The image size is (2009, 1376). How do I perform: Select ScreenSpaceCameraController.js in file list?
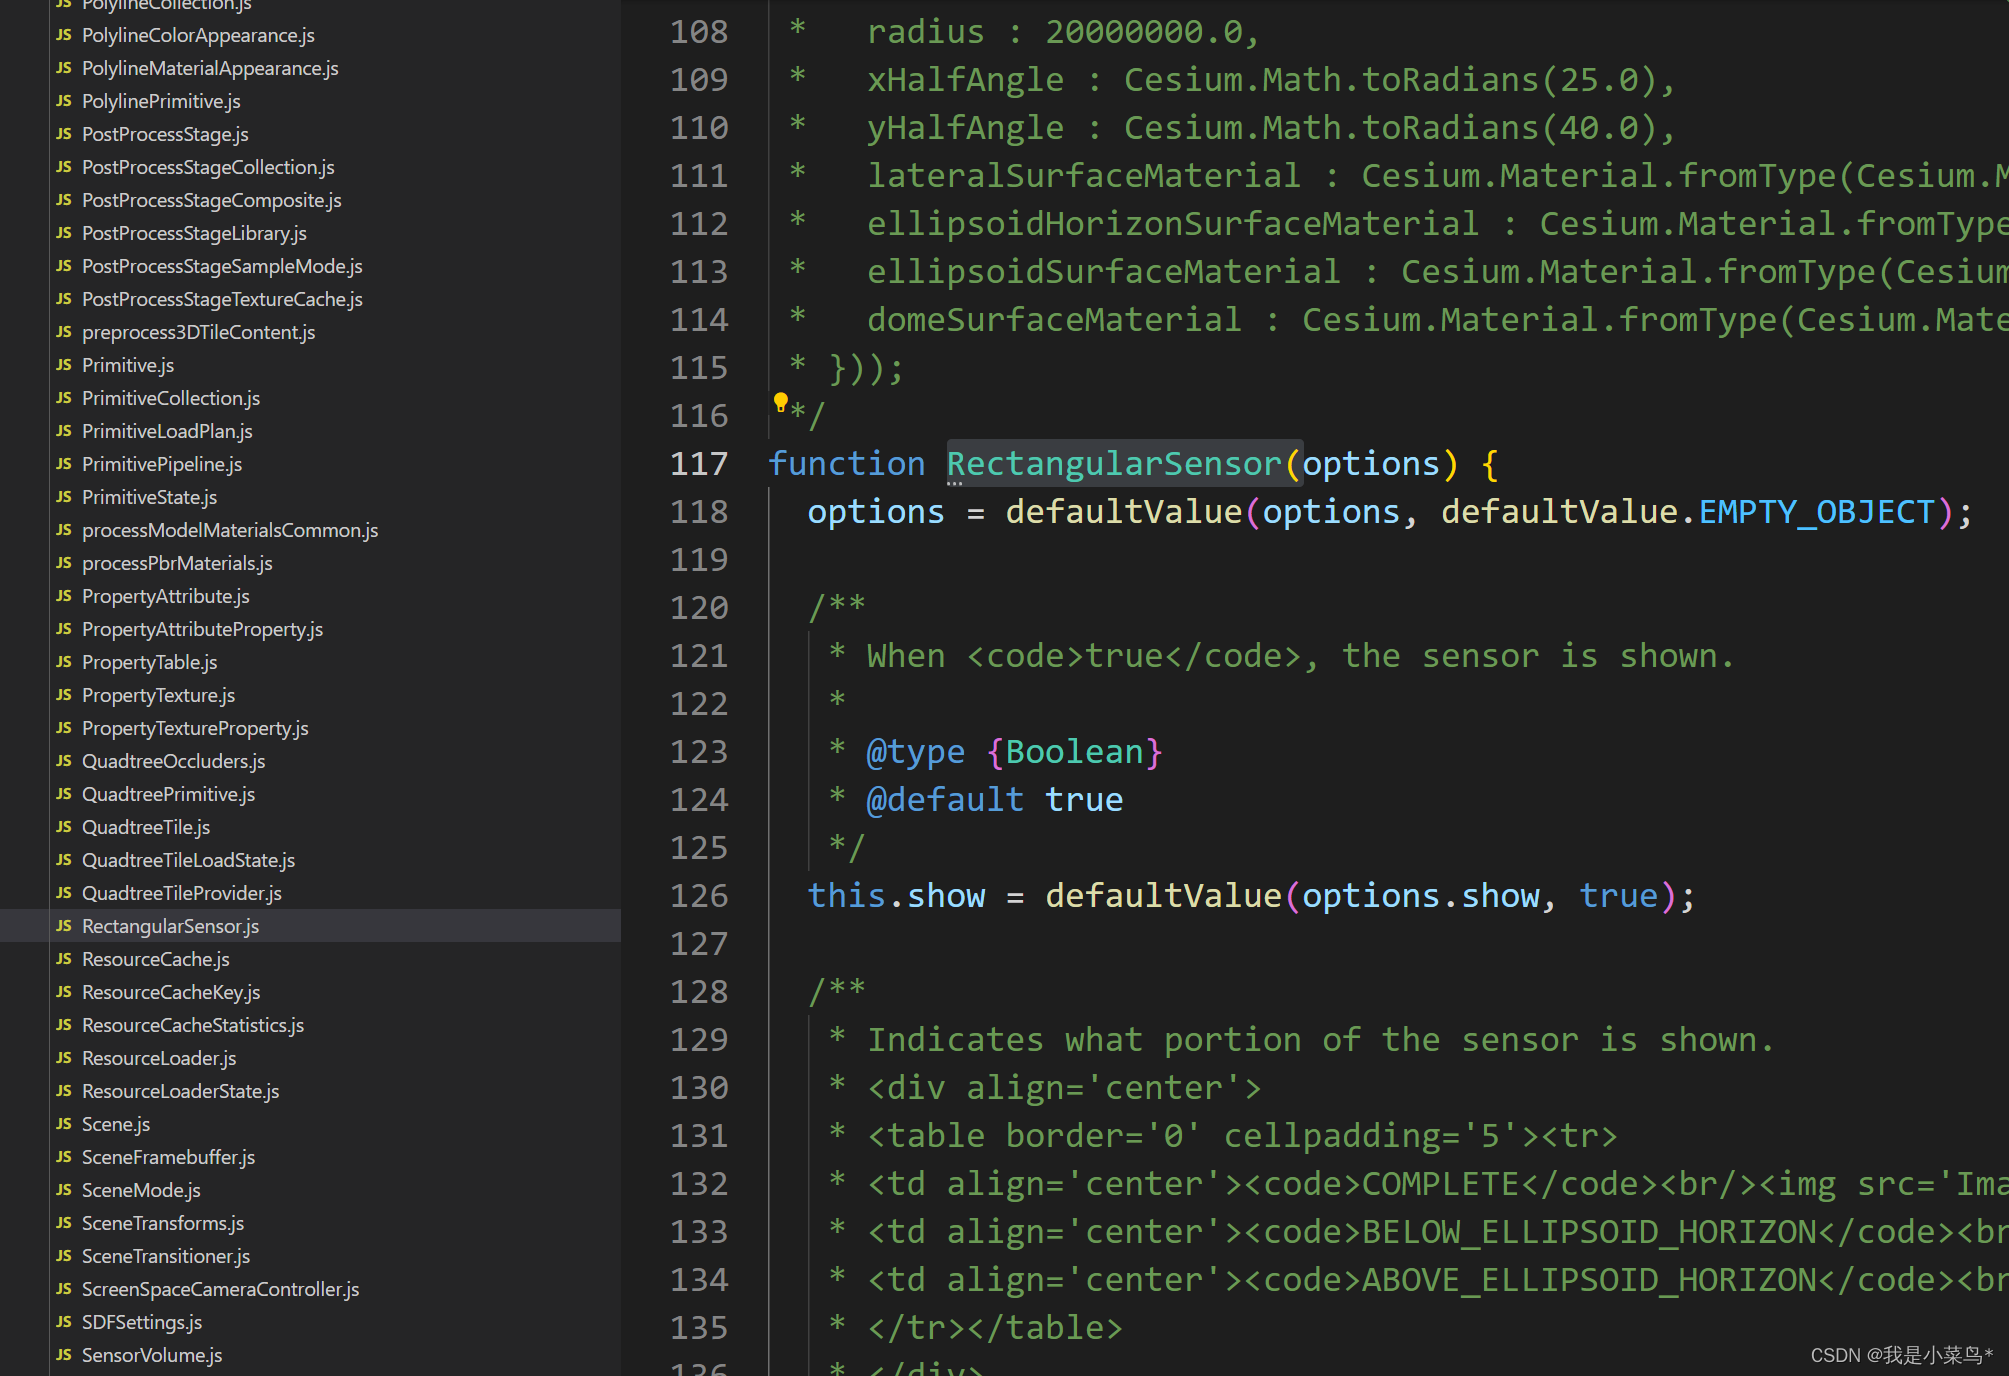pyautogui.click(x=220, y=1289)
